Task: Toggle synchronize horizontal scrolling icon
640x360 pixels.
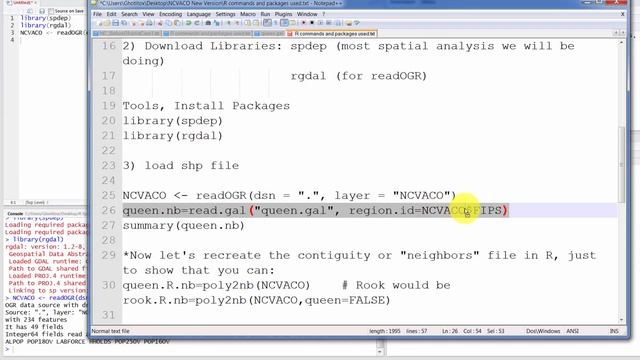Action: 255,23
